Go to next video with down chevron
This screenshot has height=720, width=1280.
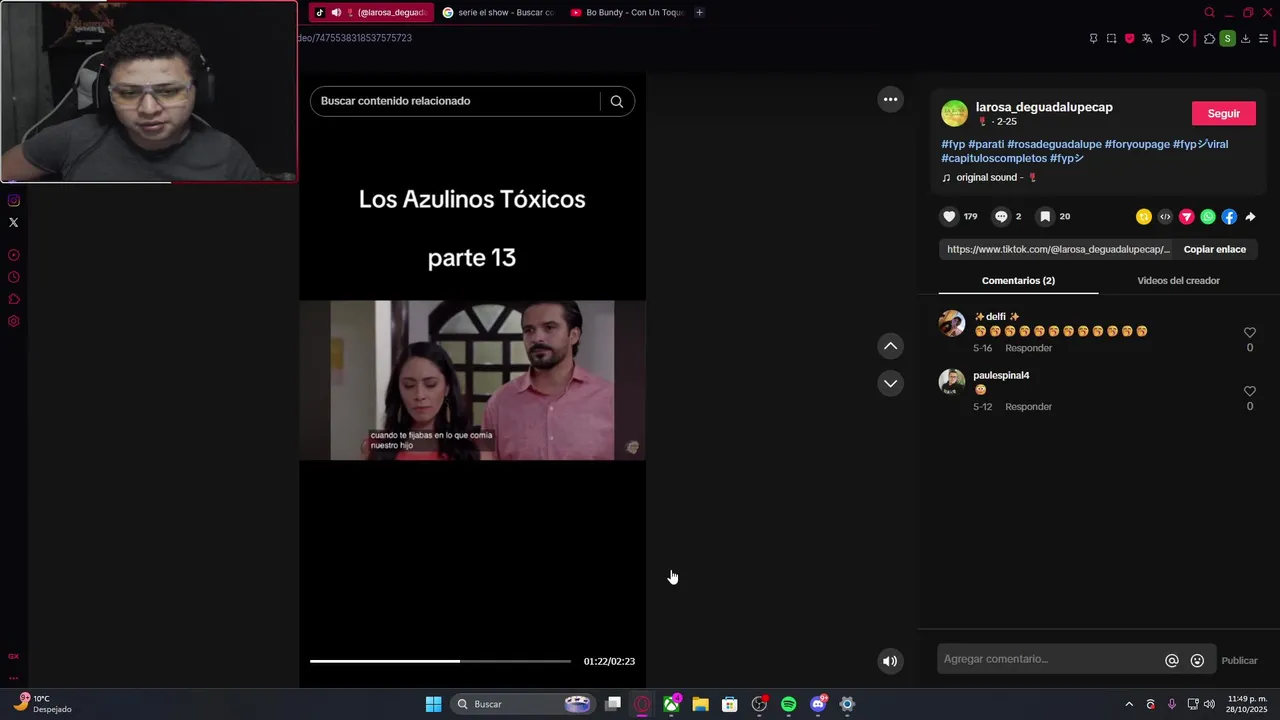pos(890,383)
